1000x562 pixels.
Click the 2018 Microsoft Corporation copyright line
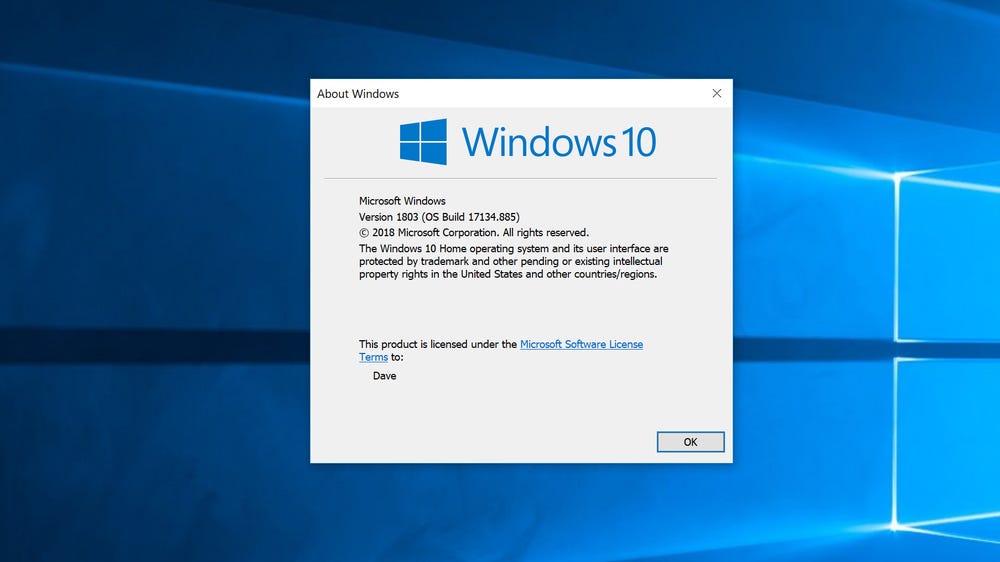click(x=474, y=233)
